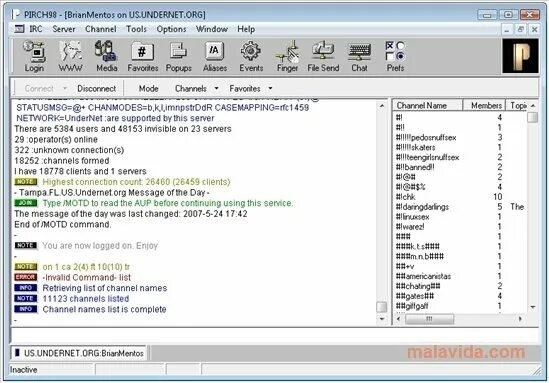Viewport: 549px width, 383px height.
Task: Open the Favorites hash icon in toolbar
Action: (143, 56)
